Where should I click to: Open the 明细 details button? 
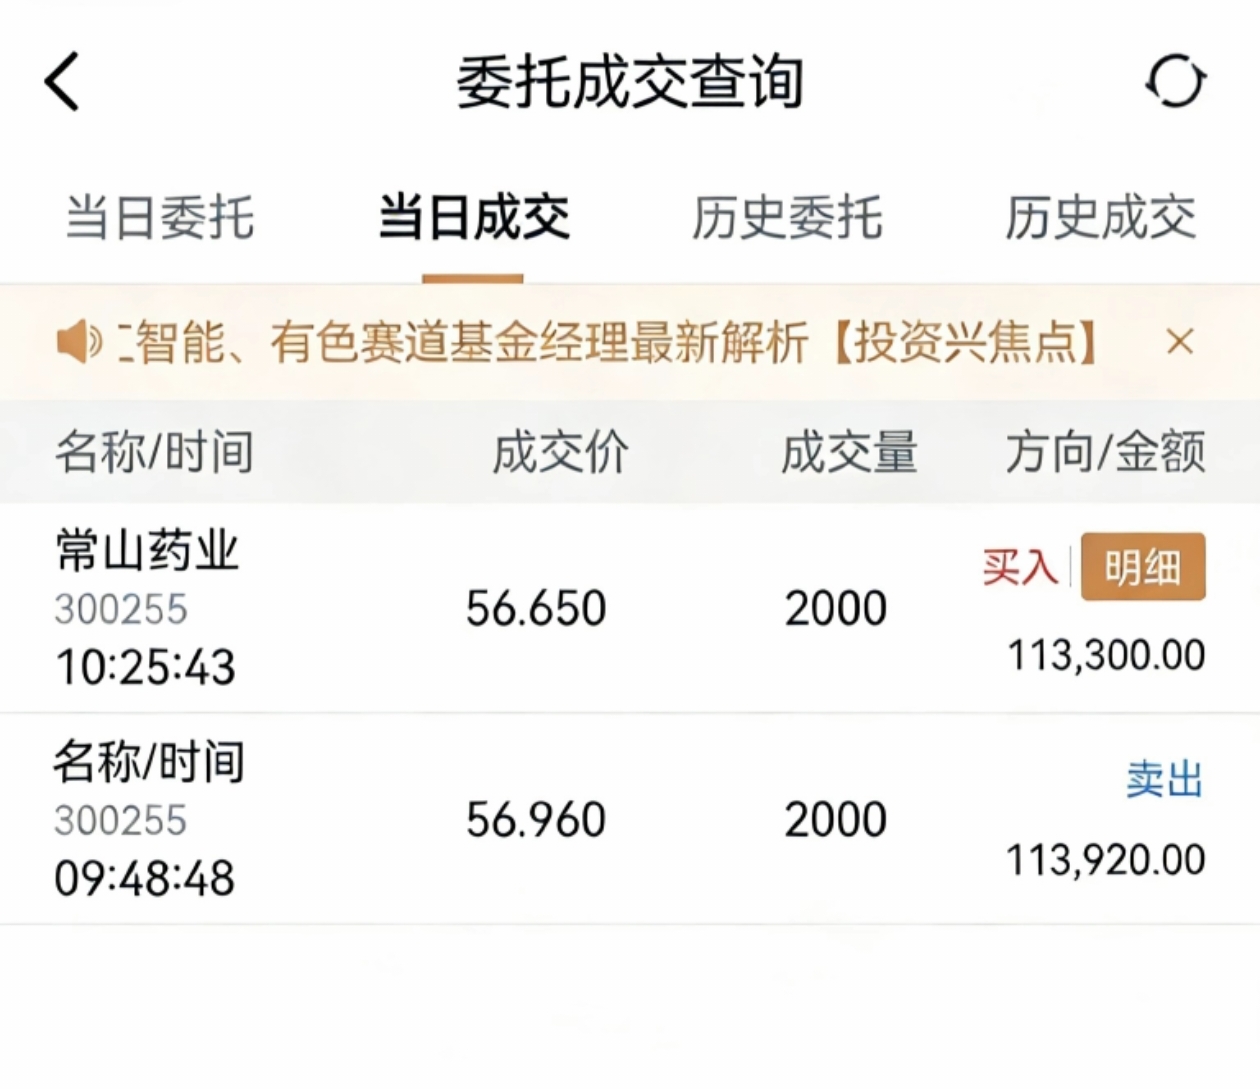pyautogui.click(x=1142, y=568)
